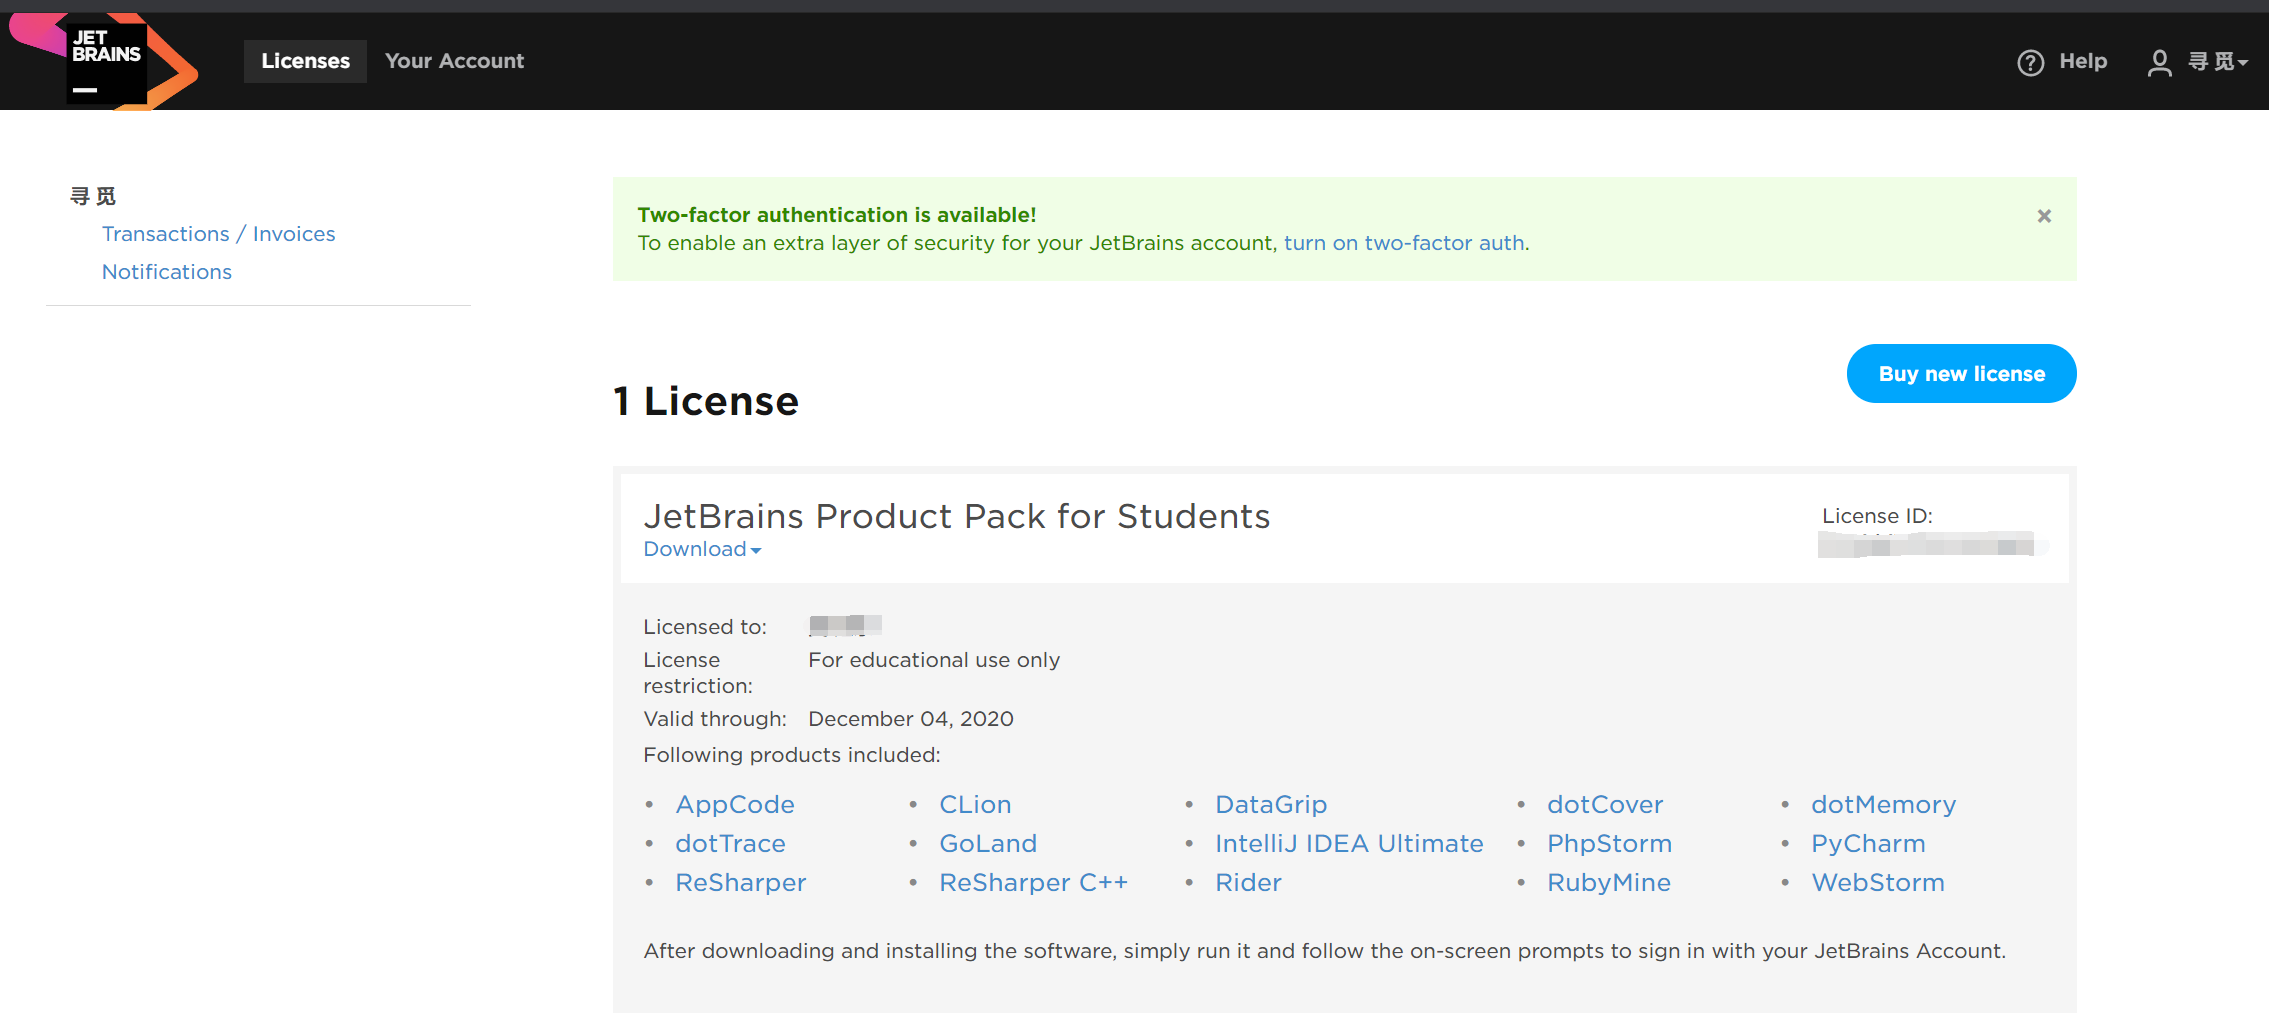Viewport: 2269px width, 1018px height.
Task: Open the user account dropdown 寻觅
Action: [2217, 62]
